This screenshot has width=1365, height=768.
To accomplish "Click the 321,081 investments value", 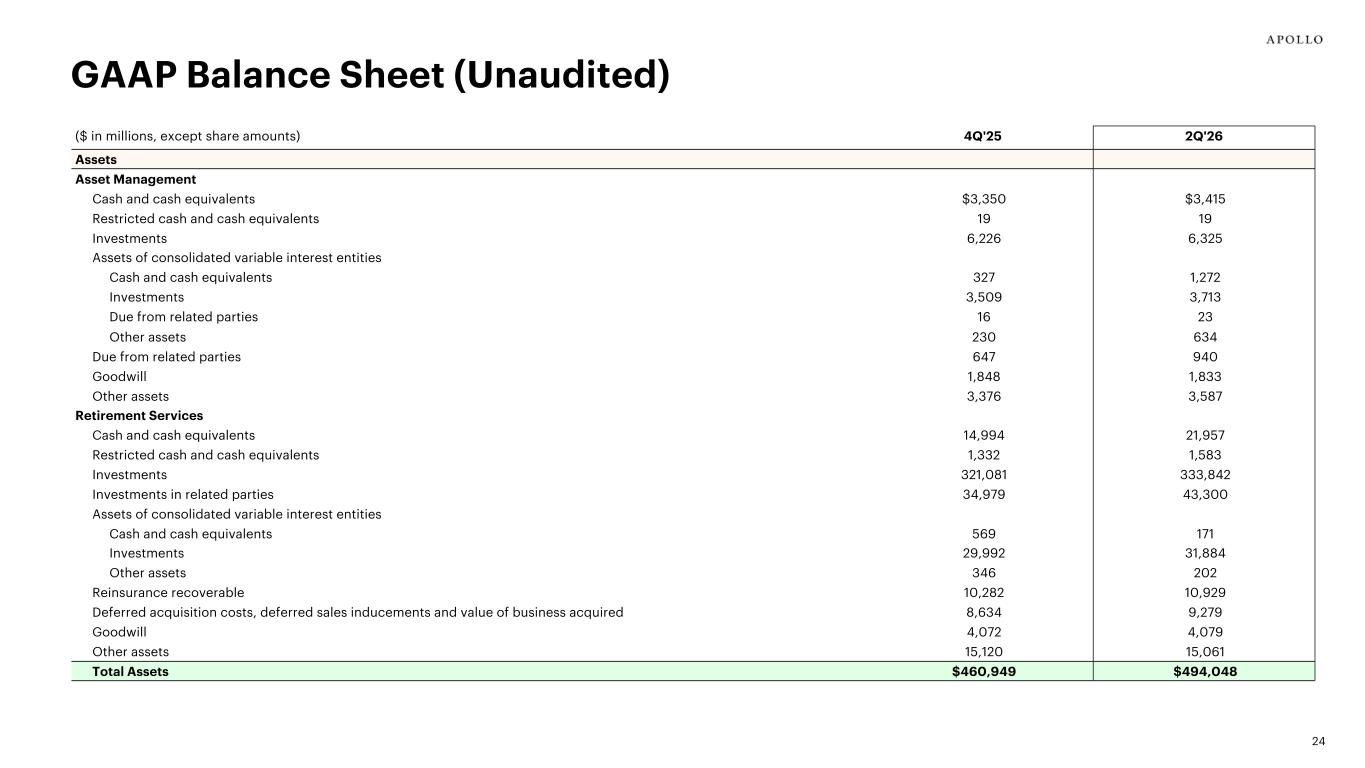I will click(984, 475).
